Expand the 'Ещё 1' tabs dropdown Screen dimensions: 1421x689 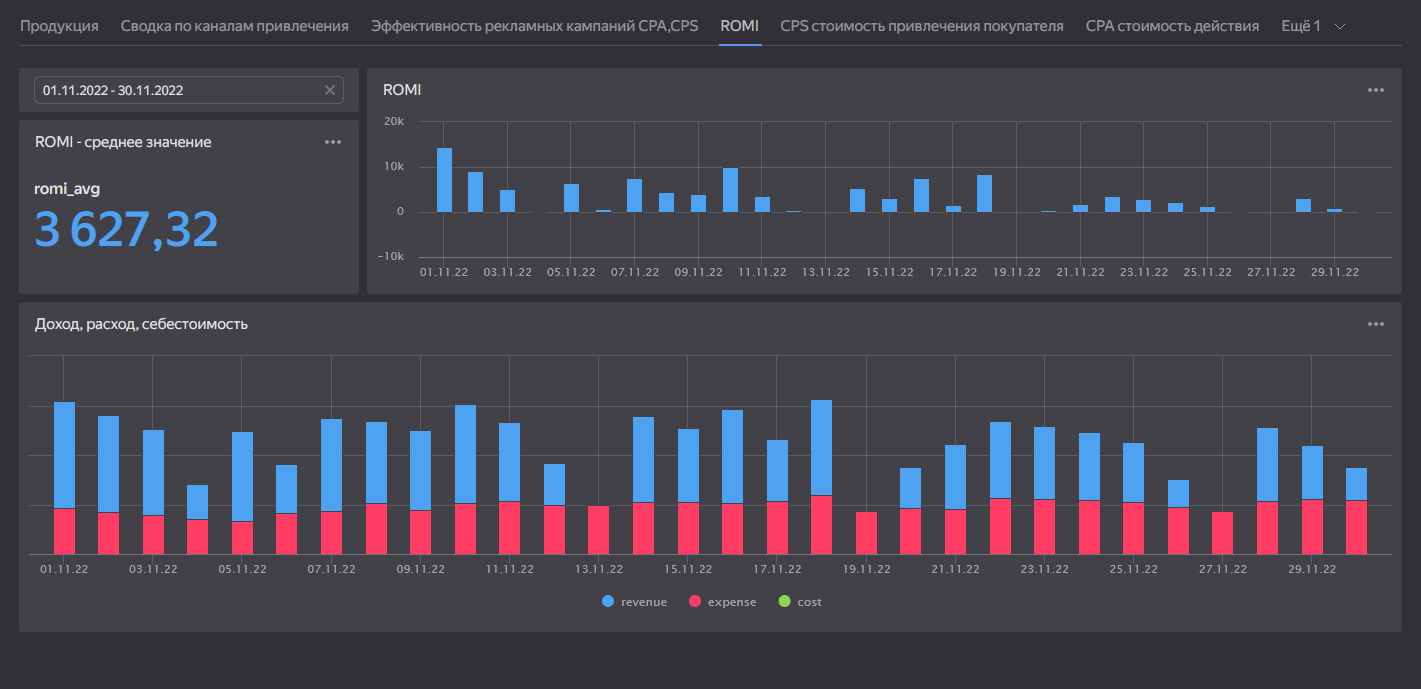pos(1314,26)
